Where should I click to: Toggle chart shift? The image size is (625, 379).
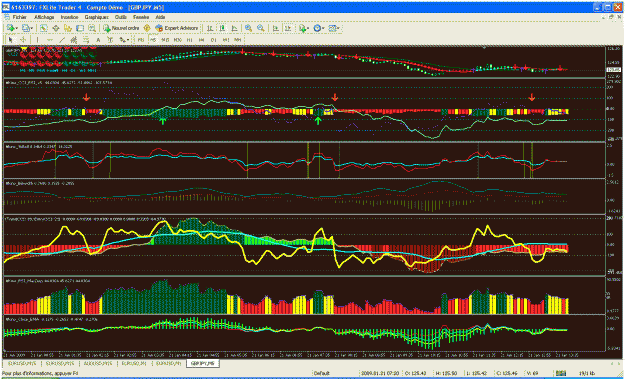(x=288, y=28)
